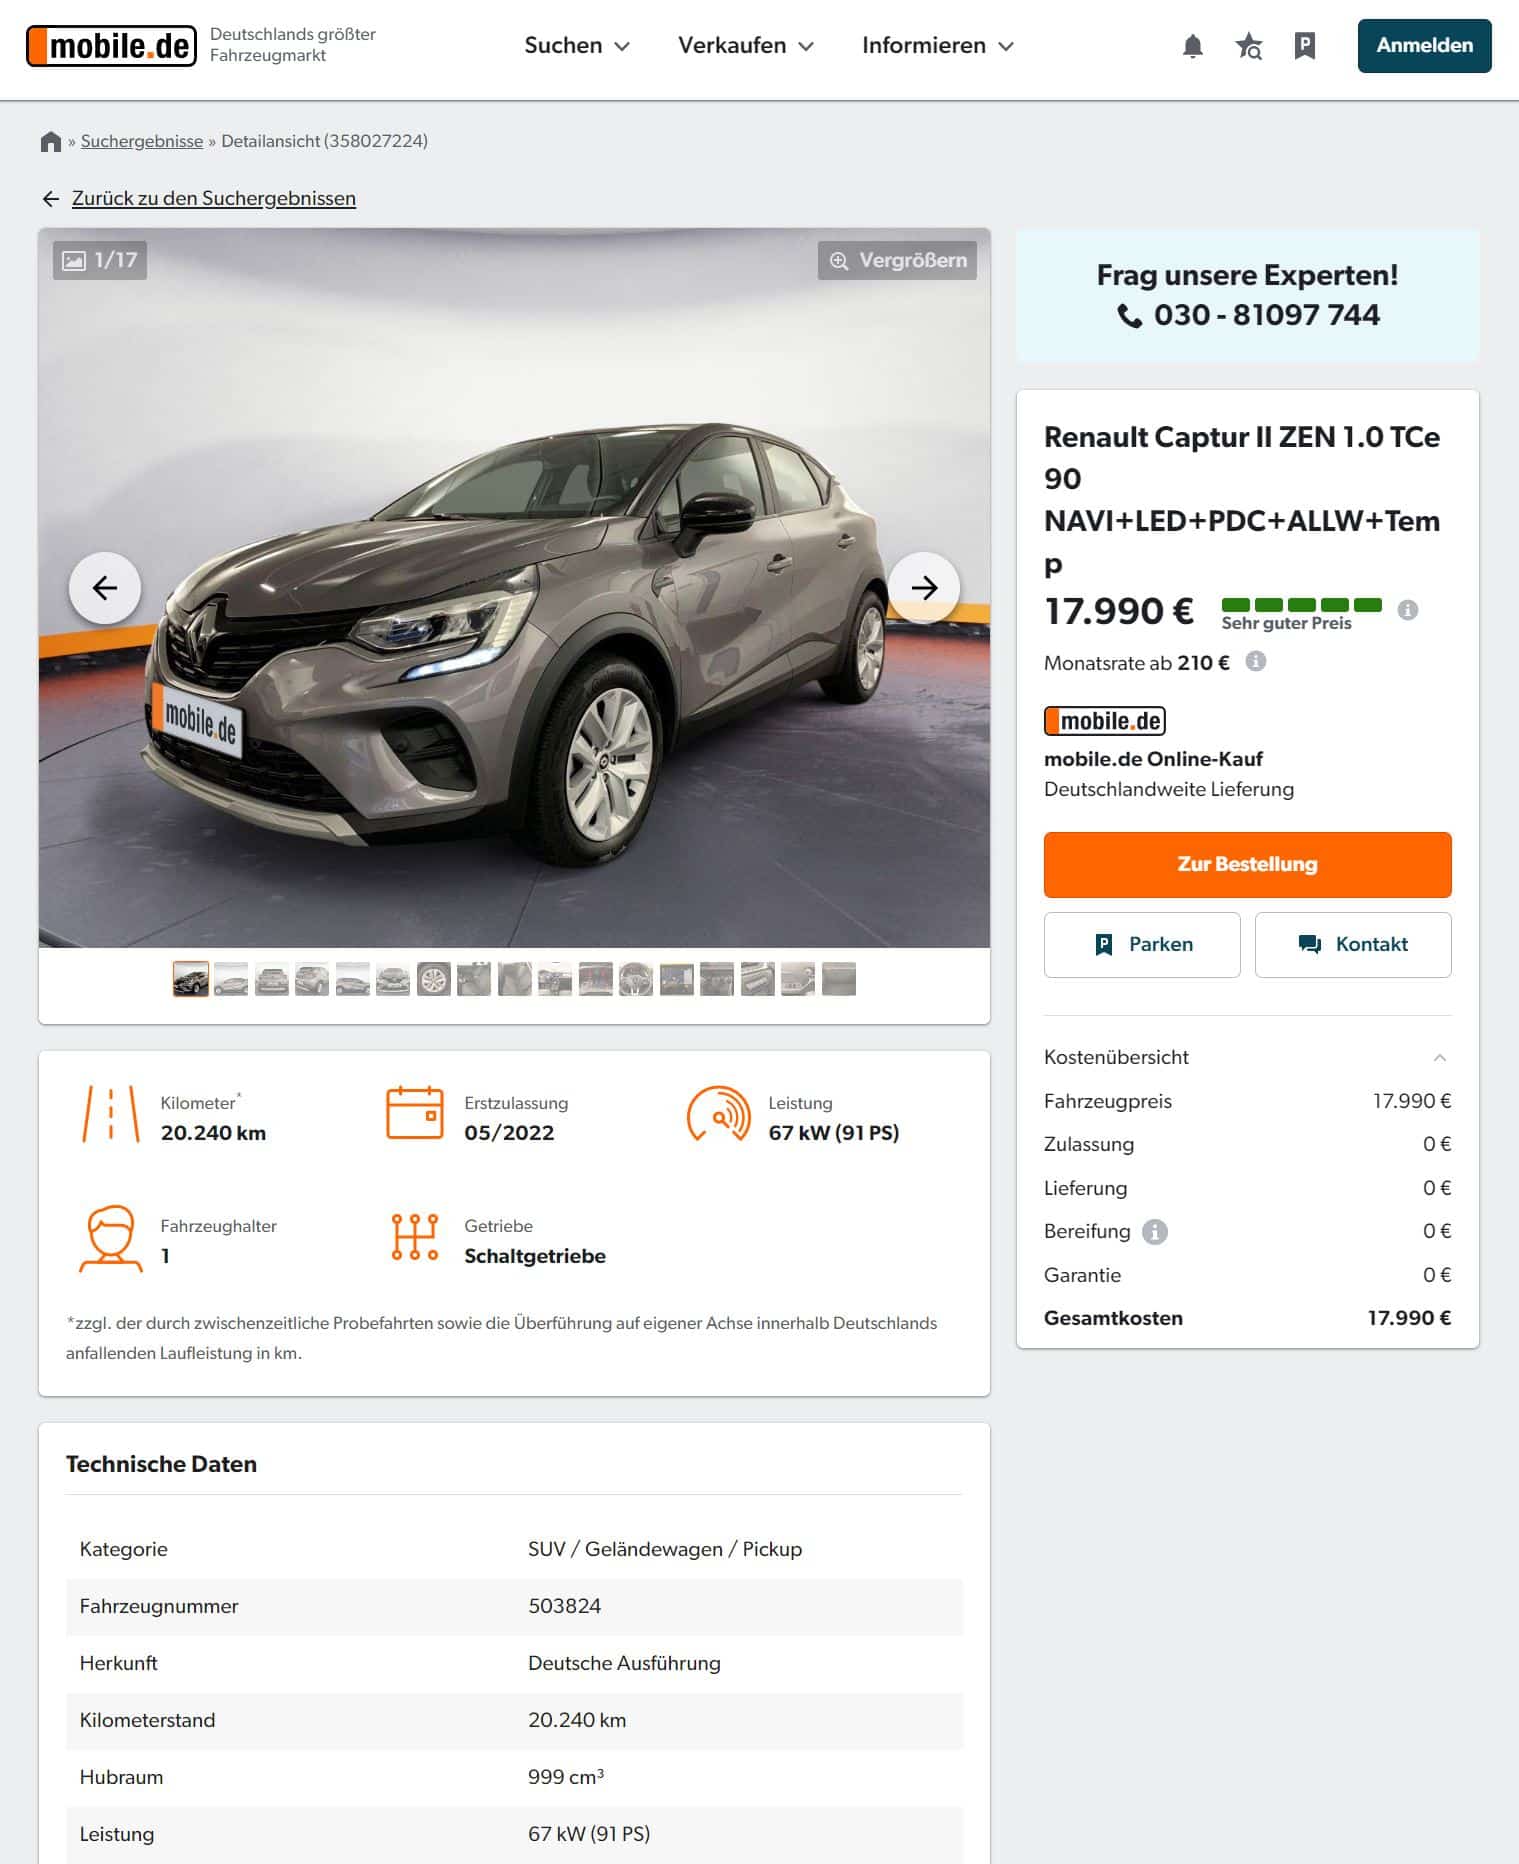Click the Fahrzeughalter person icon
This screenshot has height=1864, width=1519.
(x=110, y=1238)
